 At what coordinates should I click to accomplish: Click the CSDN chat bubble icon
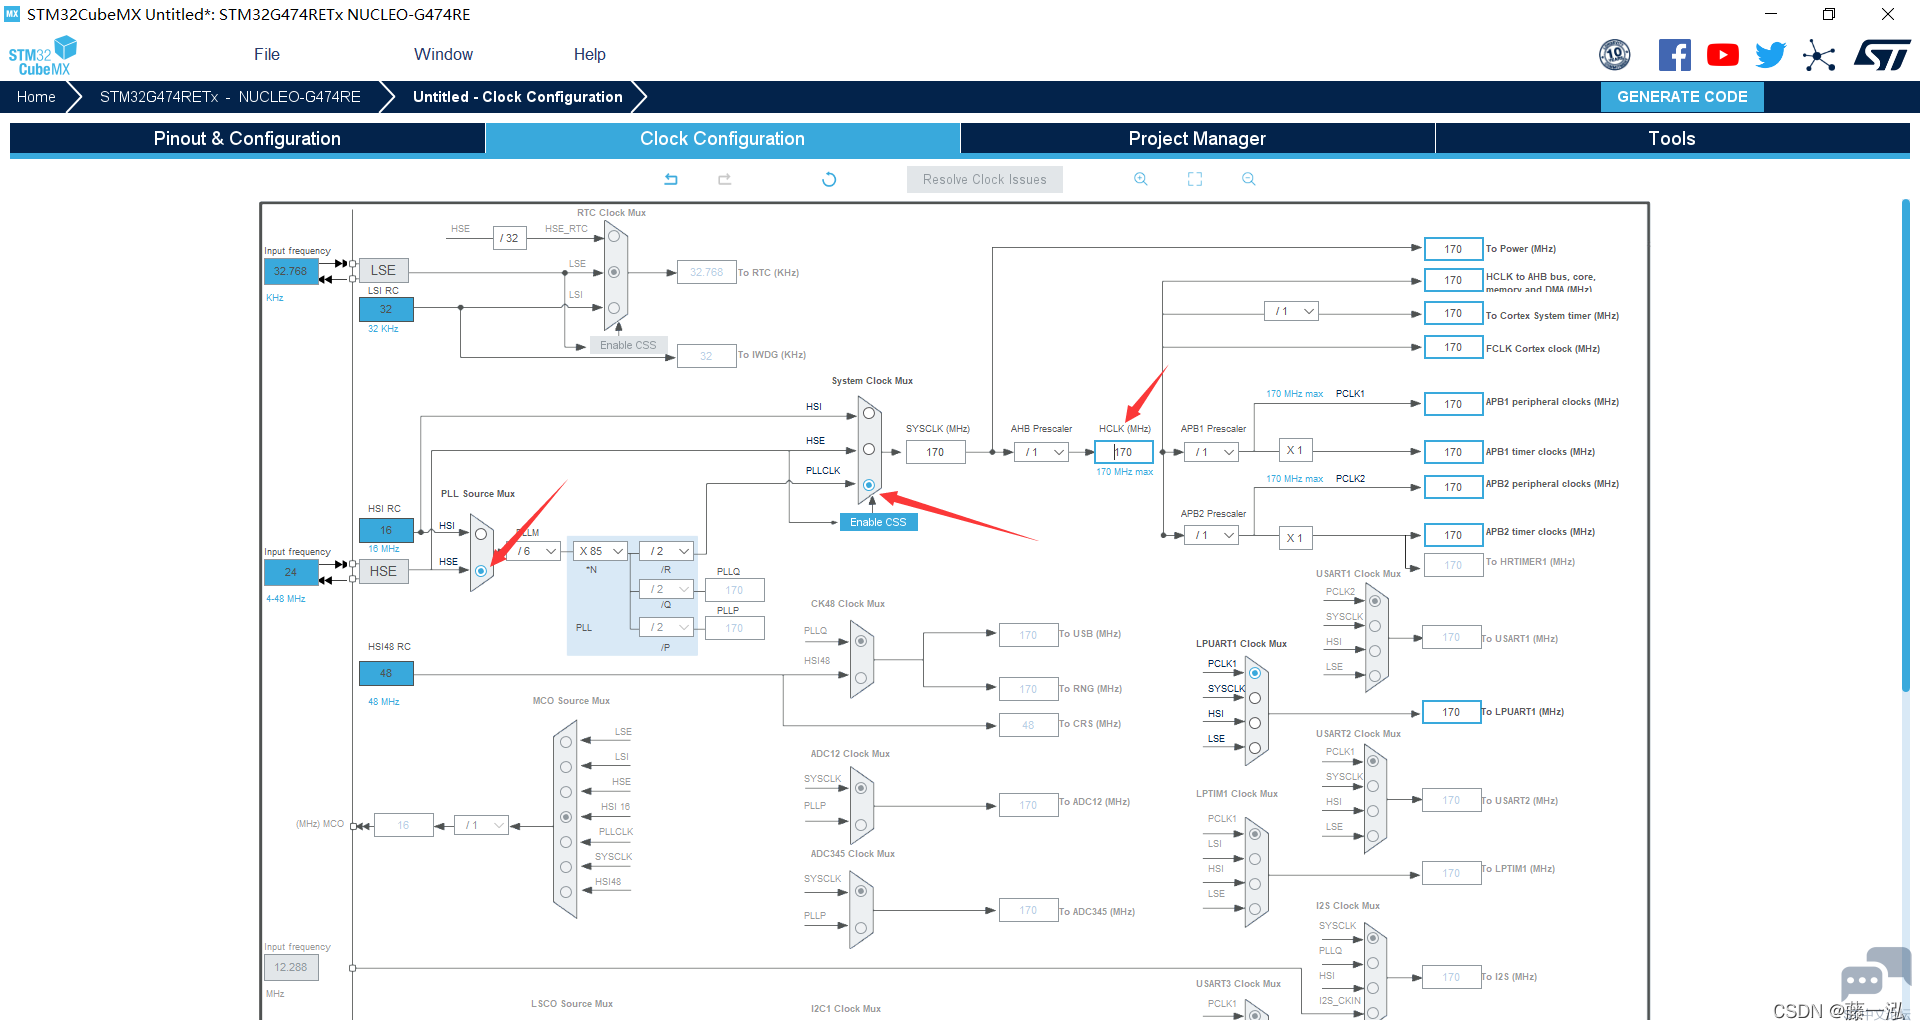click(x=1874, y=975)
